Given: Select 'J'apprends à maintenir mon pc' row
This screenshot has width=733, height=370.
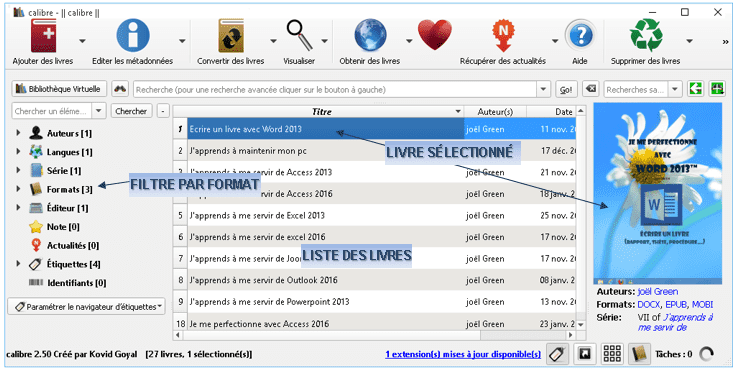Looking at the screenshot, I should pos(374,151).
